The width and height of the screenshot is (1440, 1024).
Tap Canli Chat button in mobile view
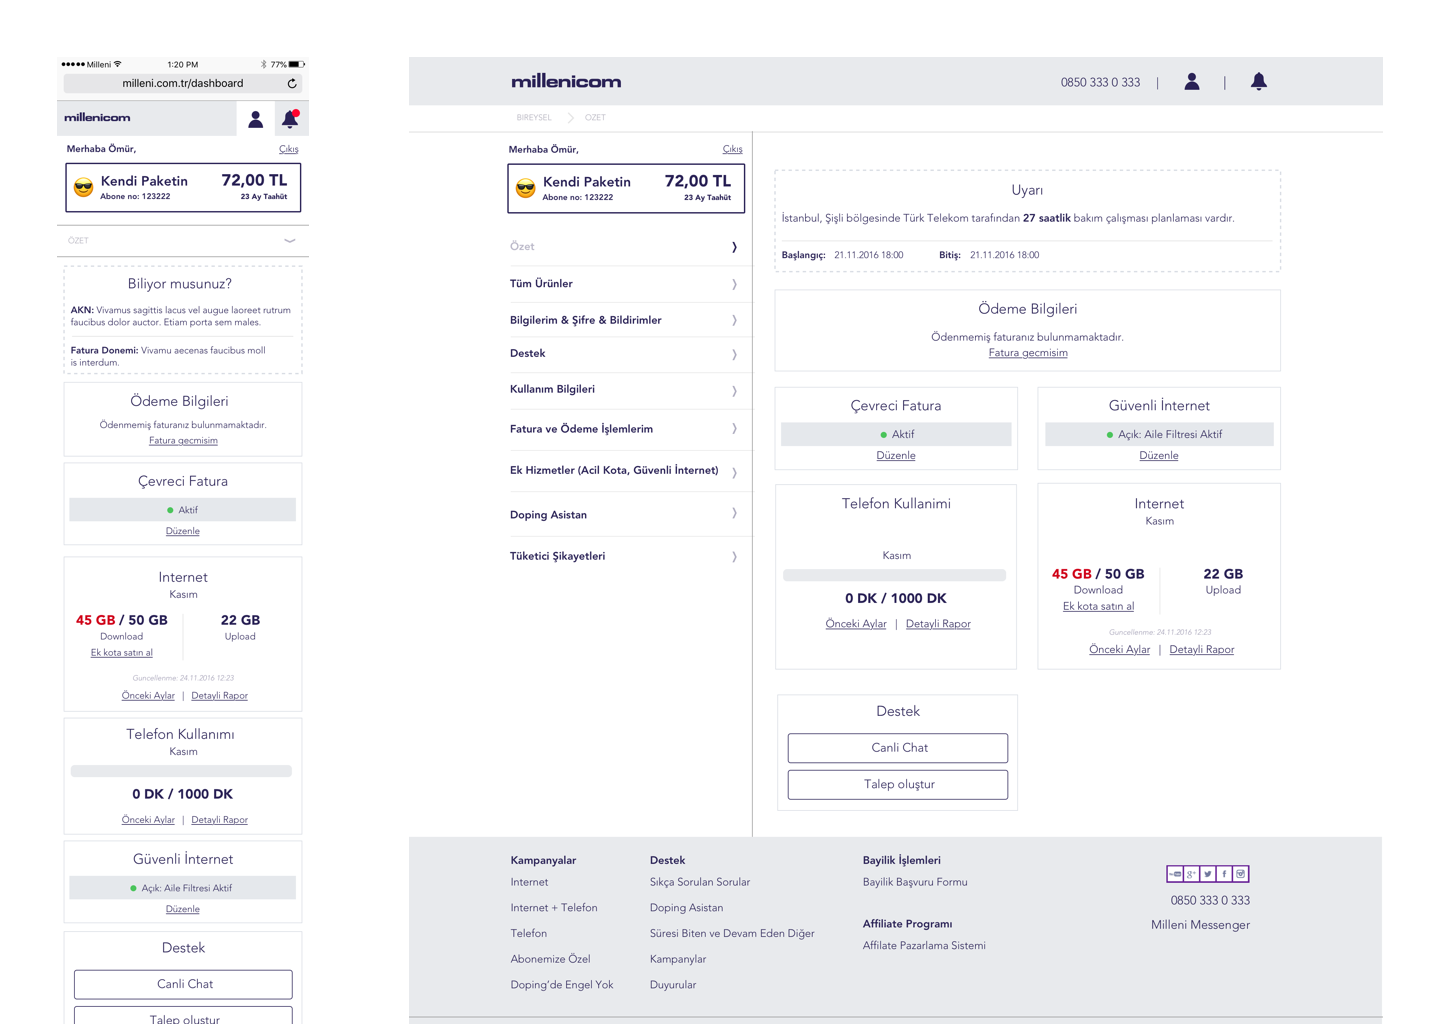(183, 984)
